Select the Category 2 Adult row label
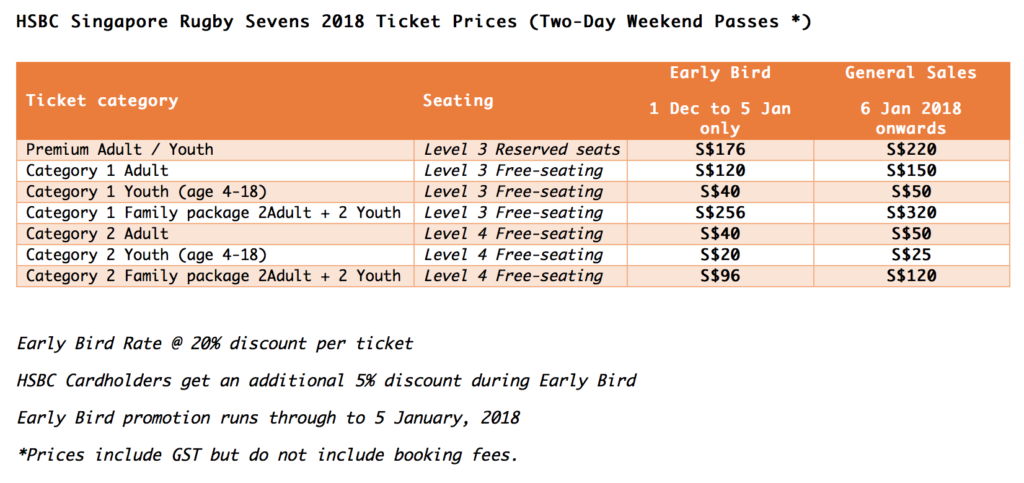The width and height of the screenshot is (1024, 483). tap(99, 233)
